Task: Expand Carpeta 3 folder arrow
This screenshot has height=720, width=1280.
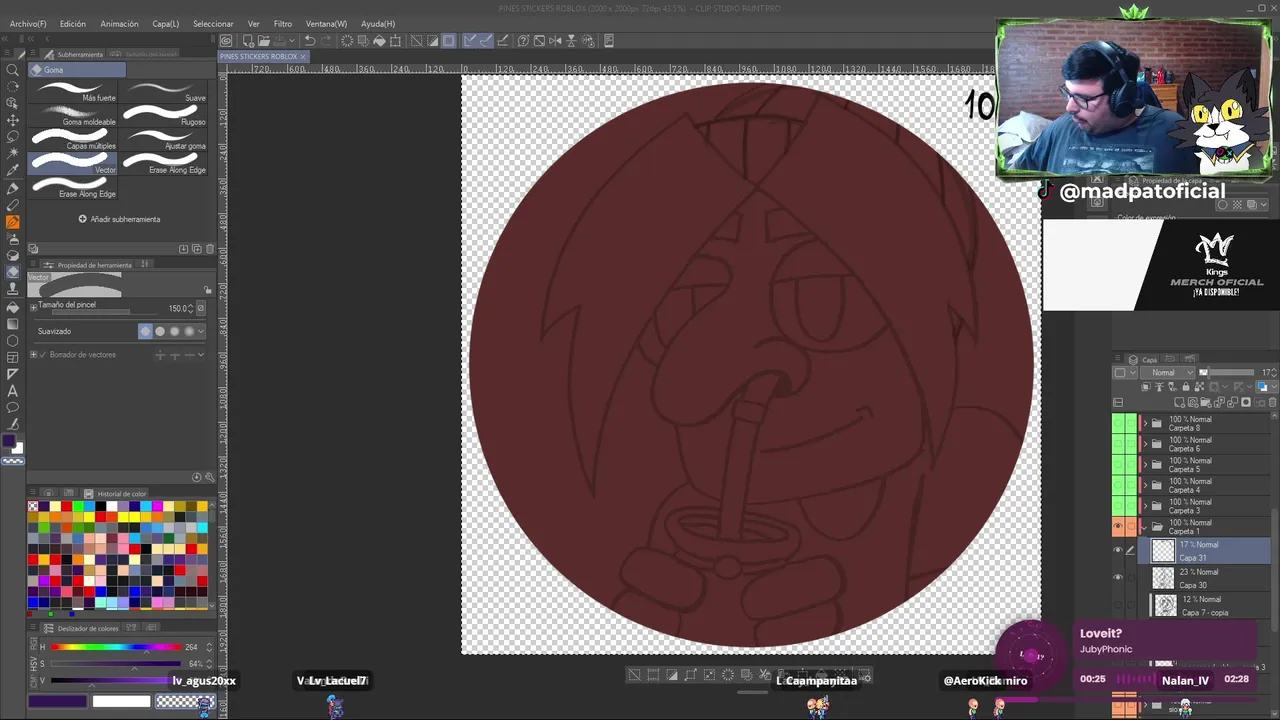Action: tap(1145, 507)
